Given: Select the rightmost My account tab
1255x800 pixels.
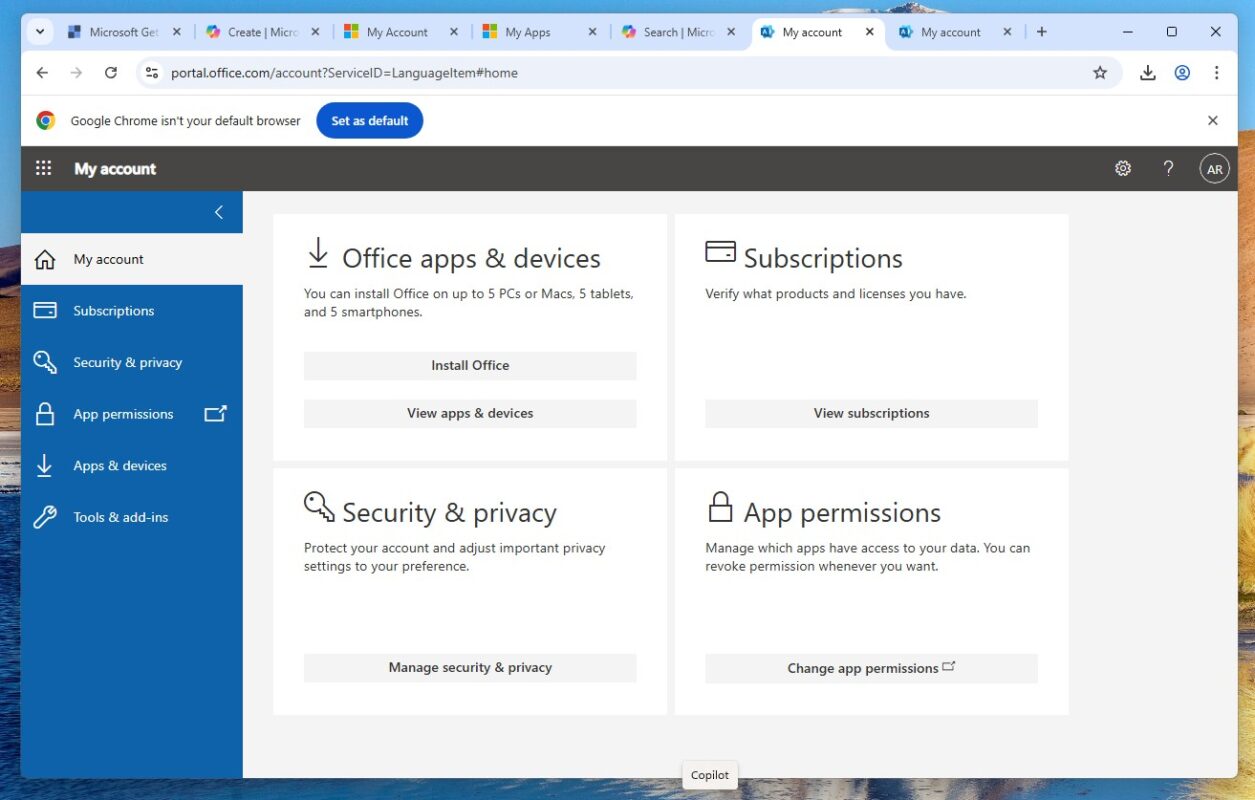Looking at the screenshot, I should click(955, 32).
